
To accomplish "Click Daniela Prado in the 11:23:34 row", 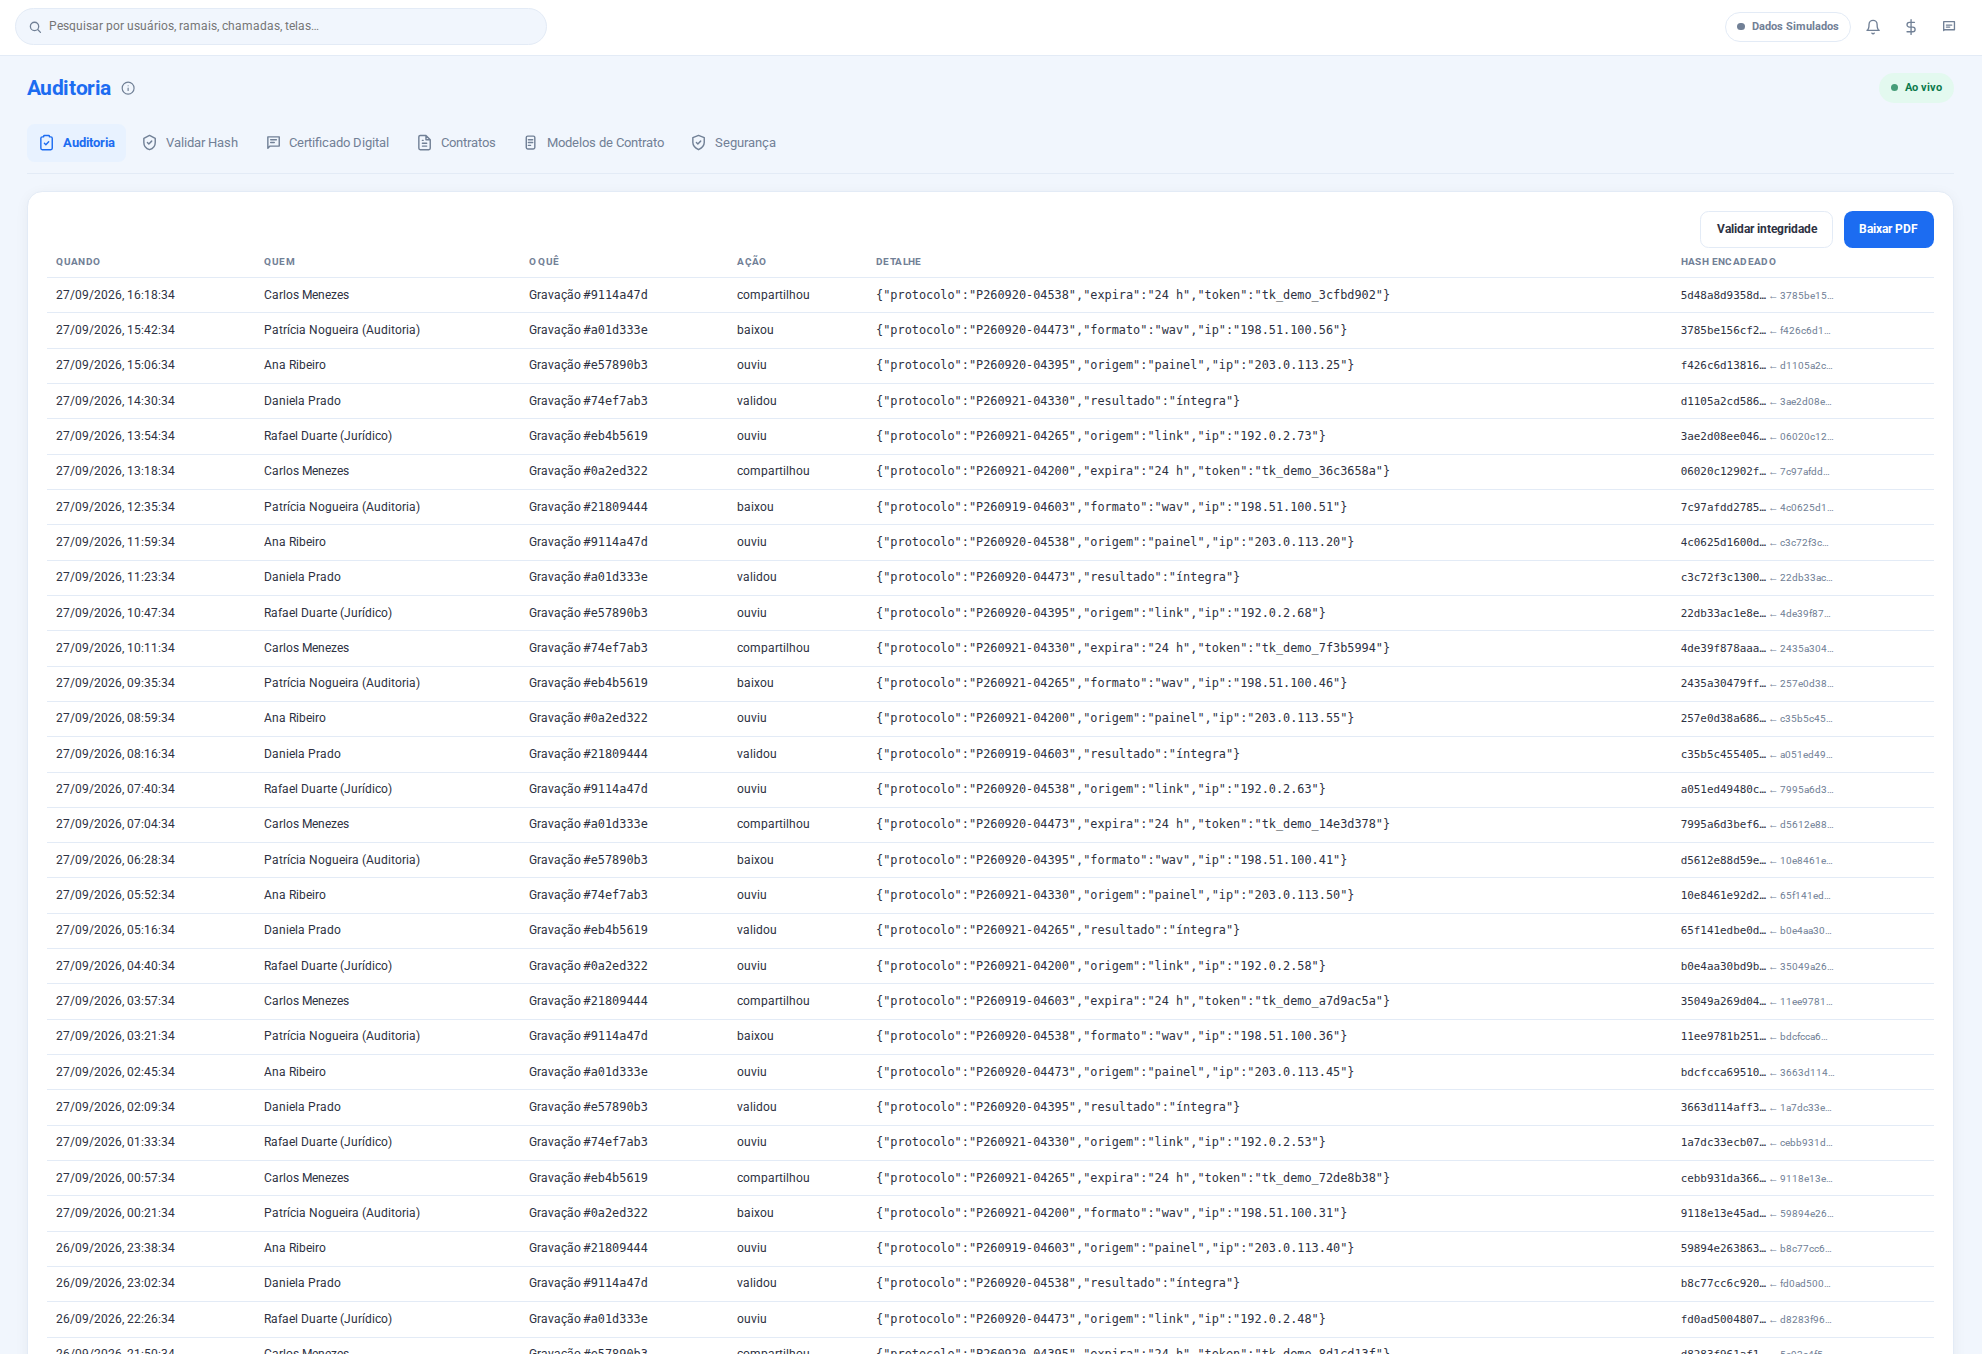I will coord(302,577).
